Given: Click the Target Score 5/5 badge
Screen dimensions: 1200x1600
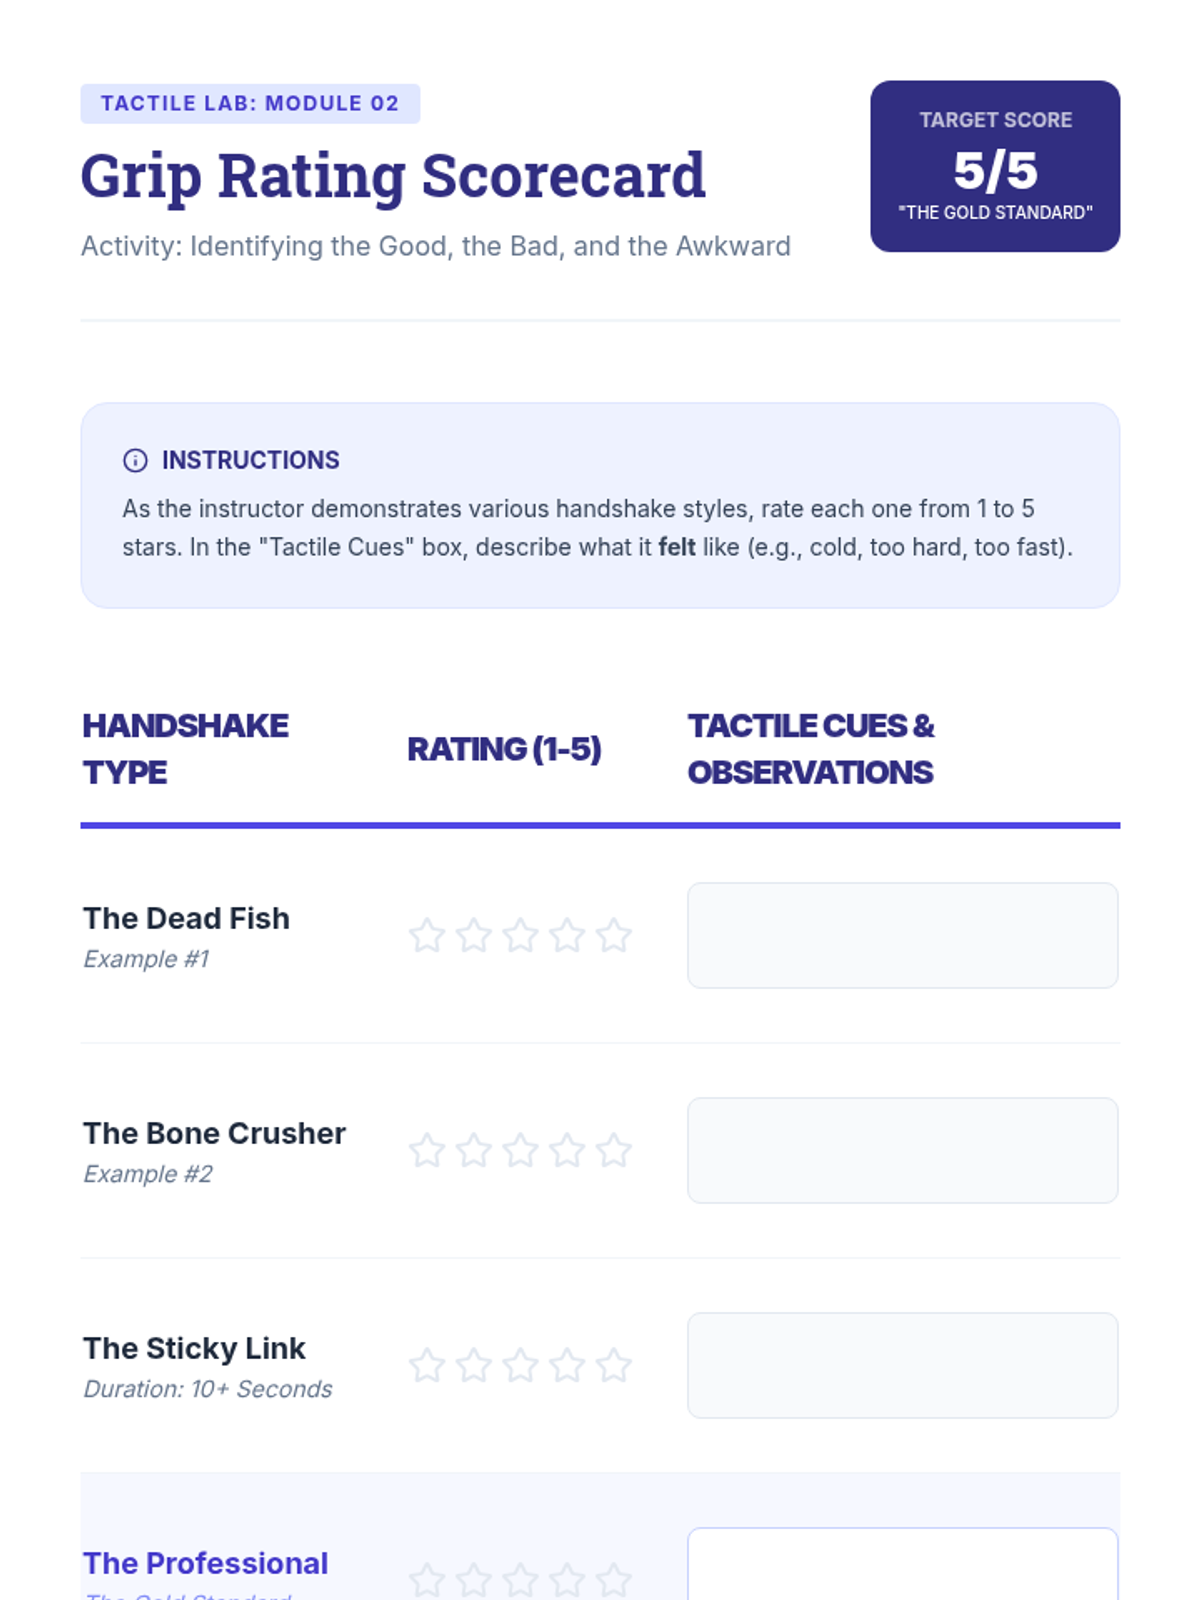Looking at the screenshot, I should pos(995,167).
